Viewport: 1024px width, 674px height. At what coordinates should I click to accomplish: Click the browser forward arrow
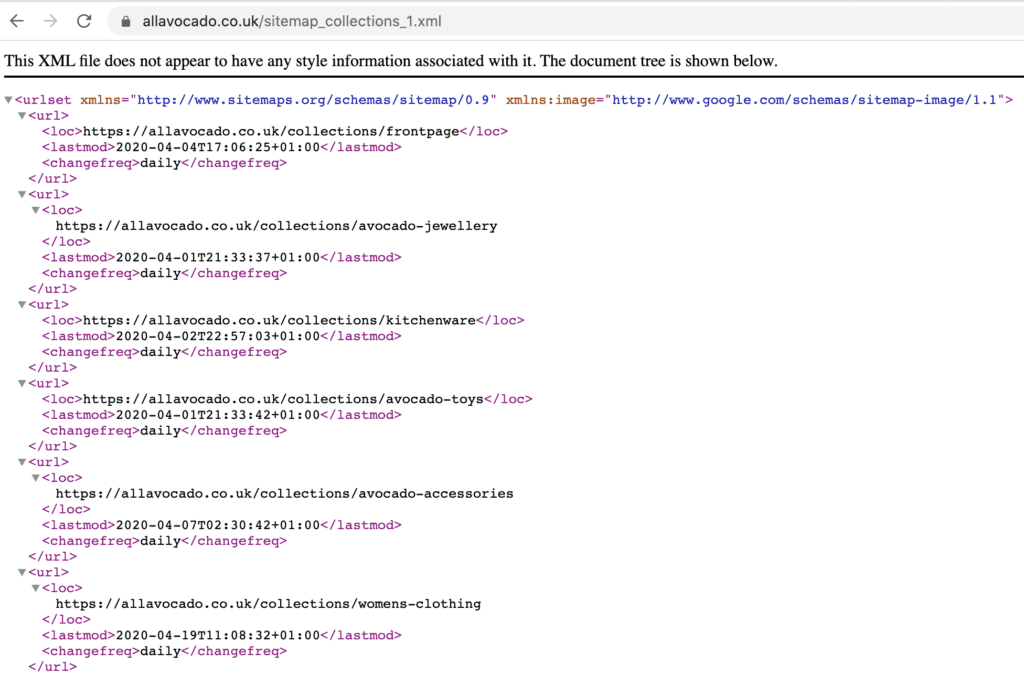50,20
